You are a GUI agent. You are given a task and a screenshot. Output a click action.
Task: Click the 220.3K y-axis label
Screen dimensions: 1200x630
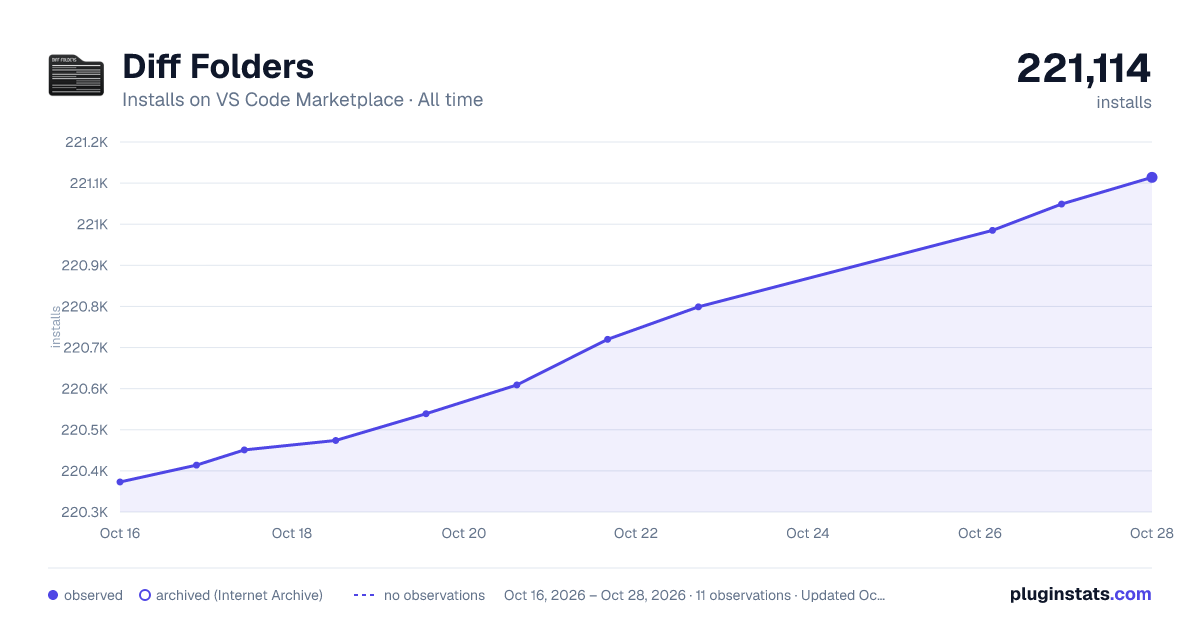pyautogui.click(x=85, y=512)
